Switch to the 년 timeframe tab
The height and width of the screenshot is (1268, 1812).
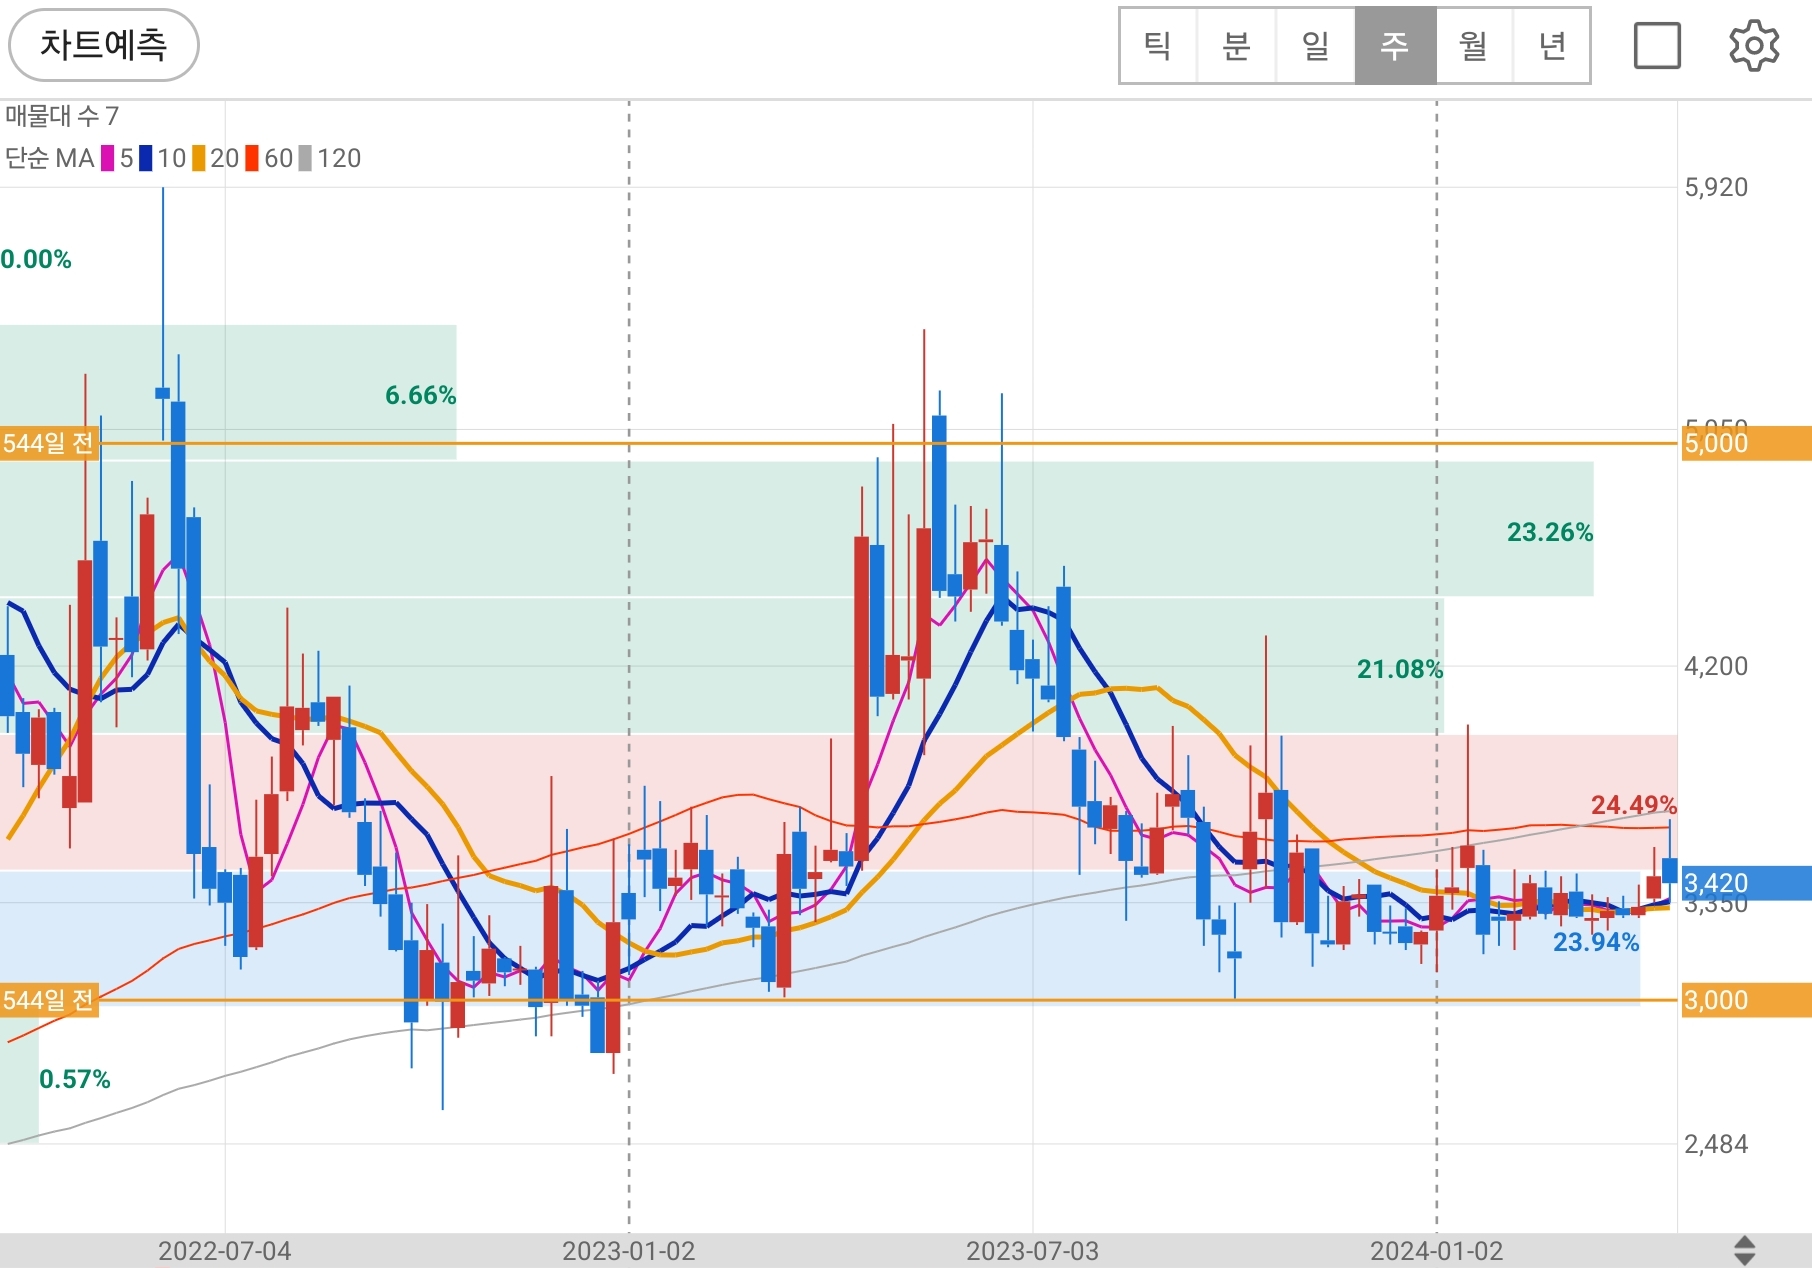pos(1552,46)
